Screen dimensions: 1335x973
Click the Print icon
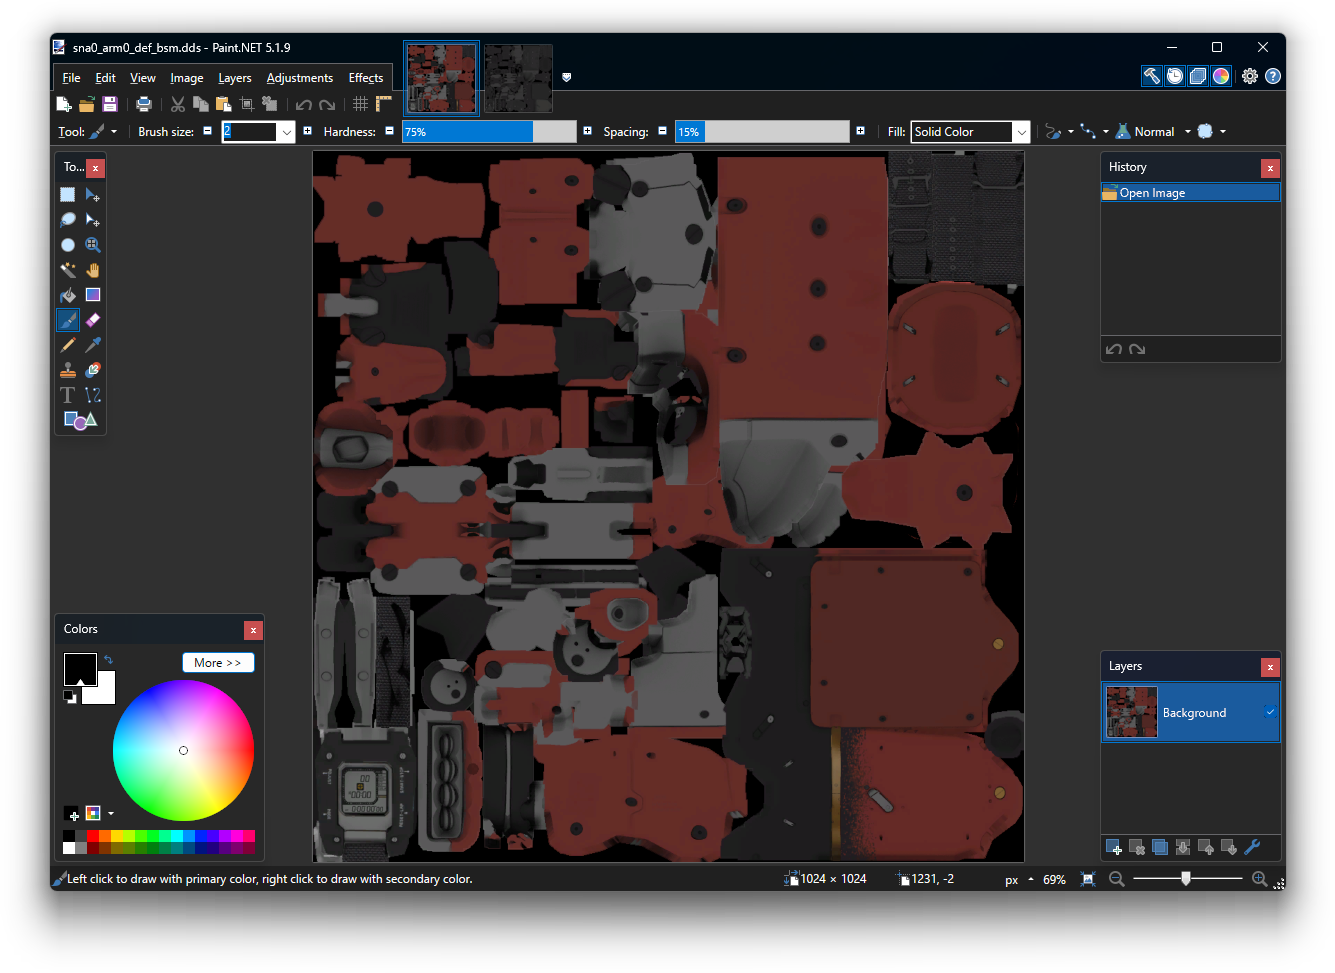144,104
